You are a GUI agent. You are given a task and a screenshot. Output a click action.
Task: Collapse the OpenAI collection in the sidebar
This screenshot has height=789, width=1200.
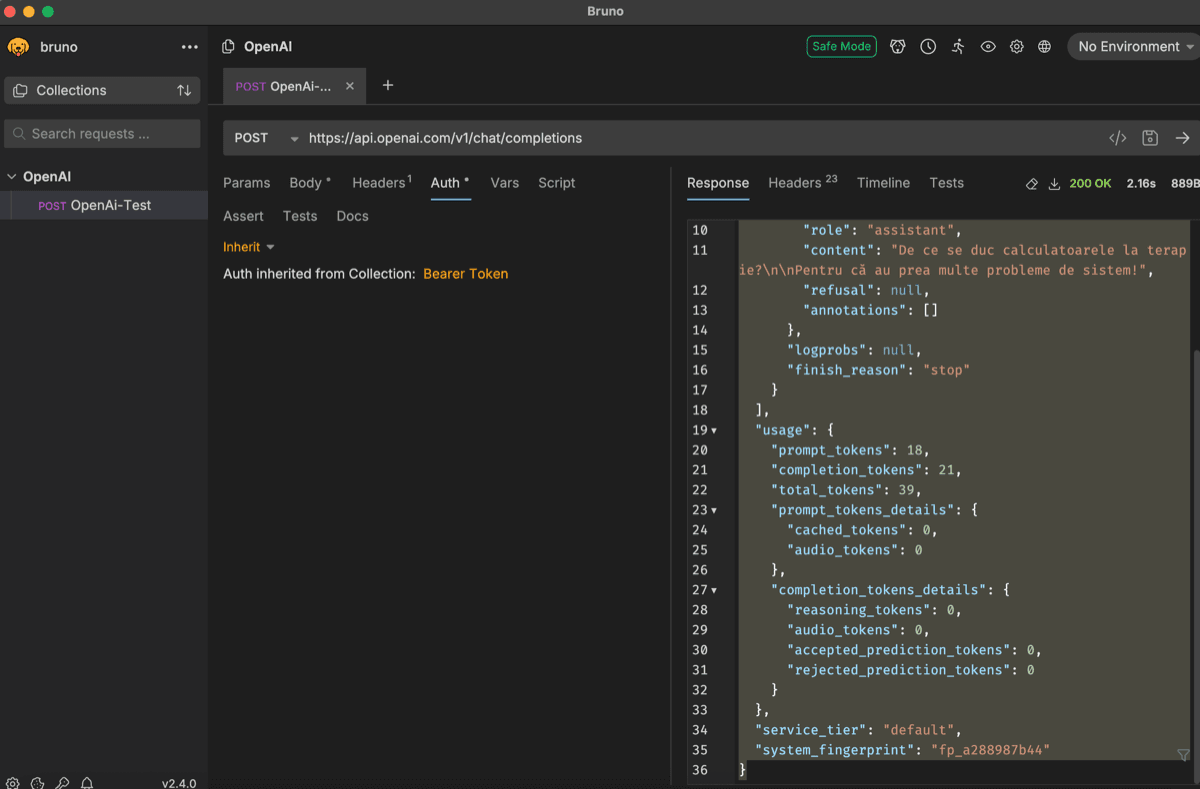click(x=12, y=177)
